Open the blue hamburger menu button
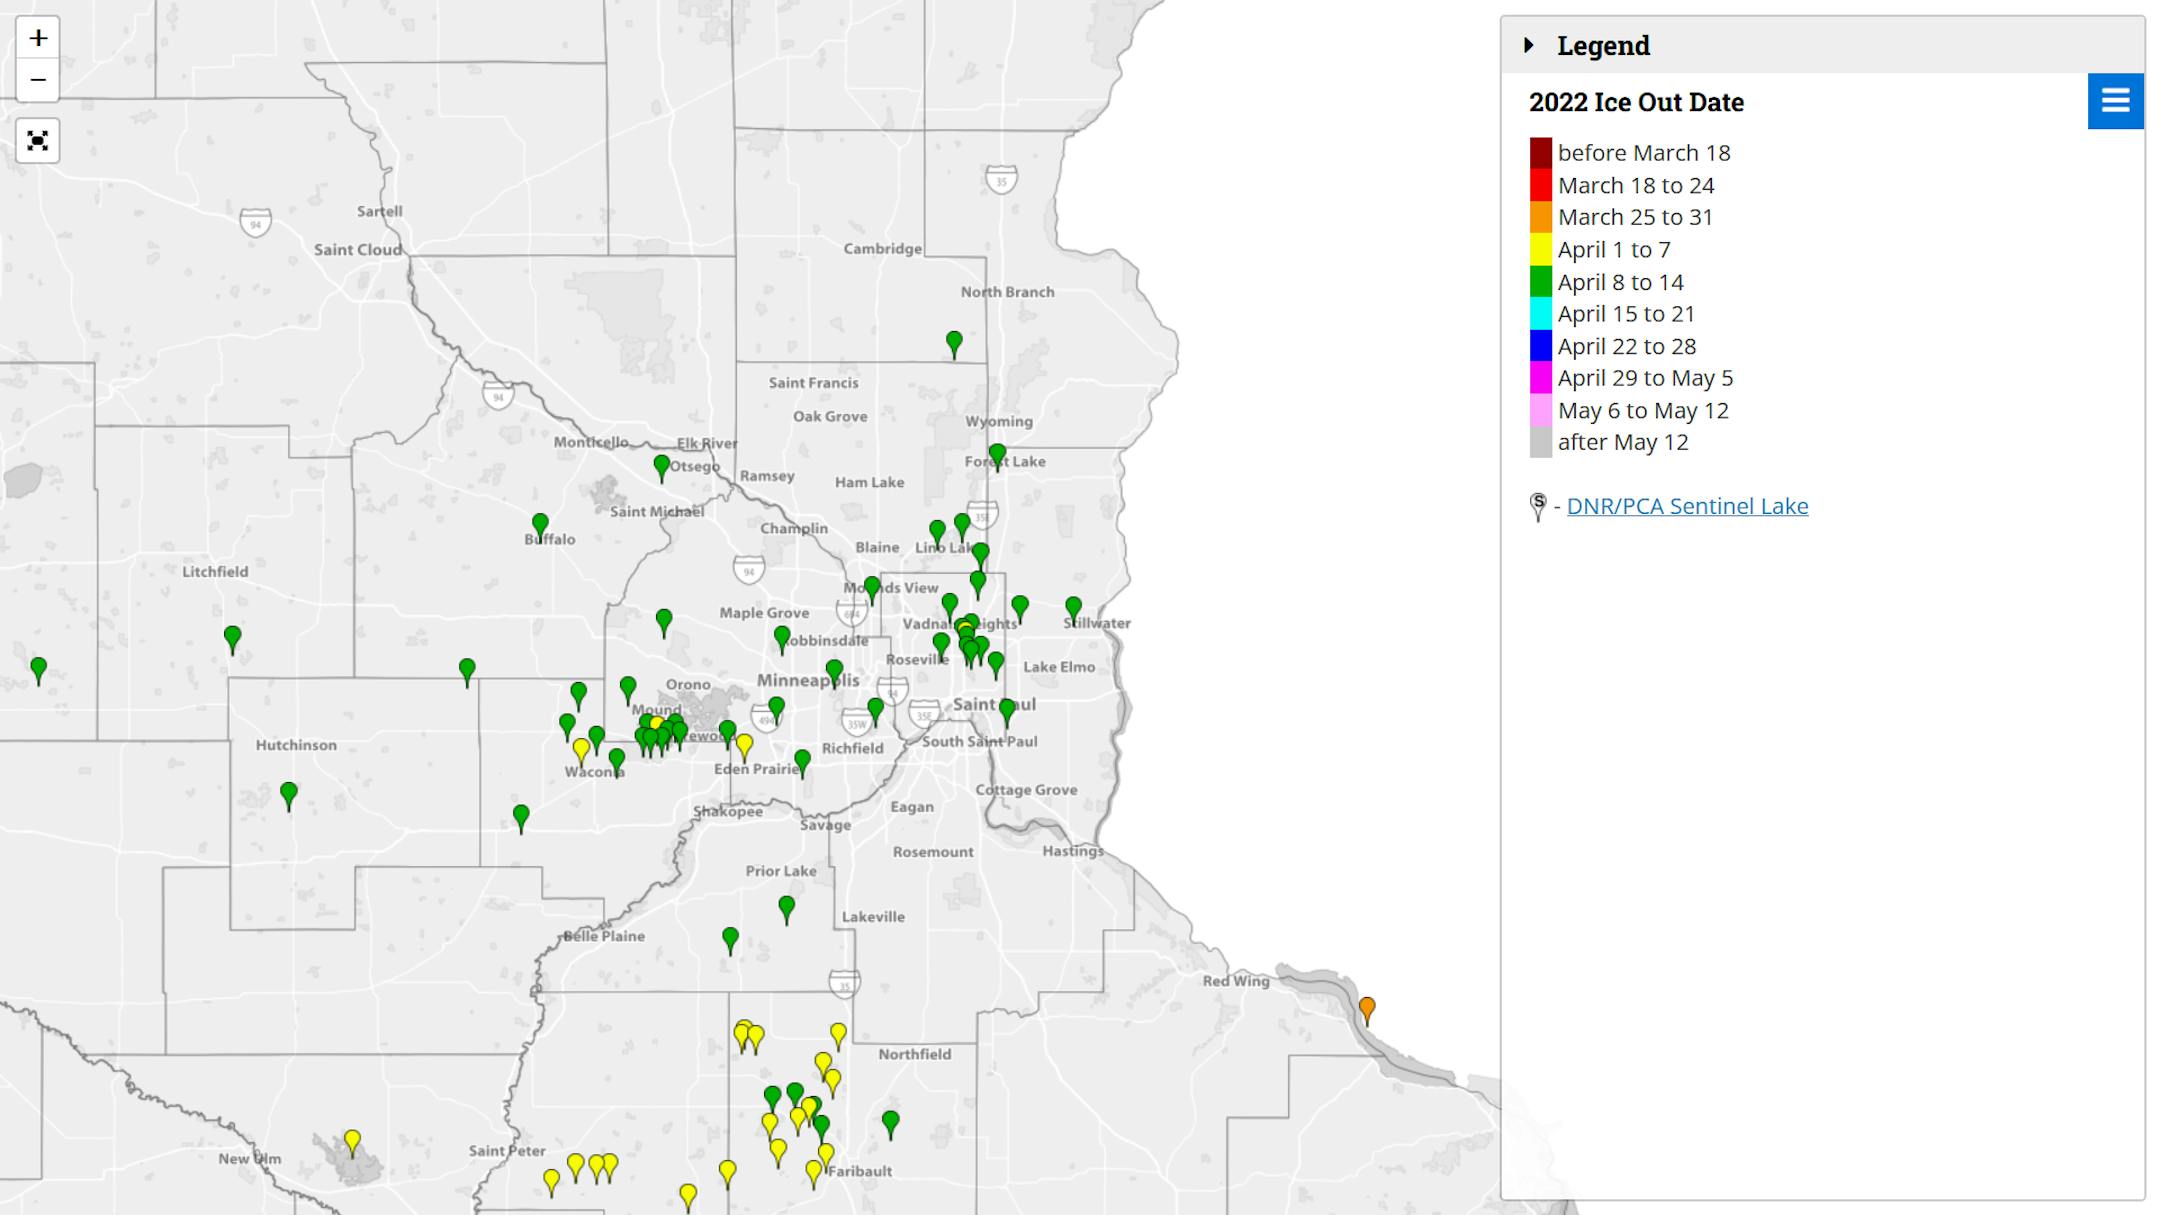This screenshot has height=1215, width=2160. 2115,101
